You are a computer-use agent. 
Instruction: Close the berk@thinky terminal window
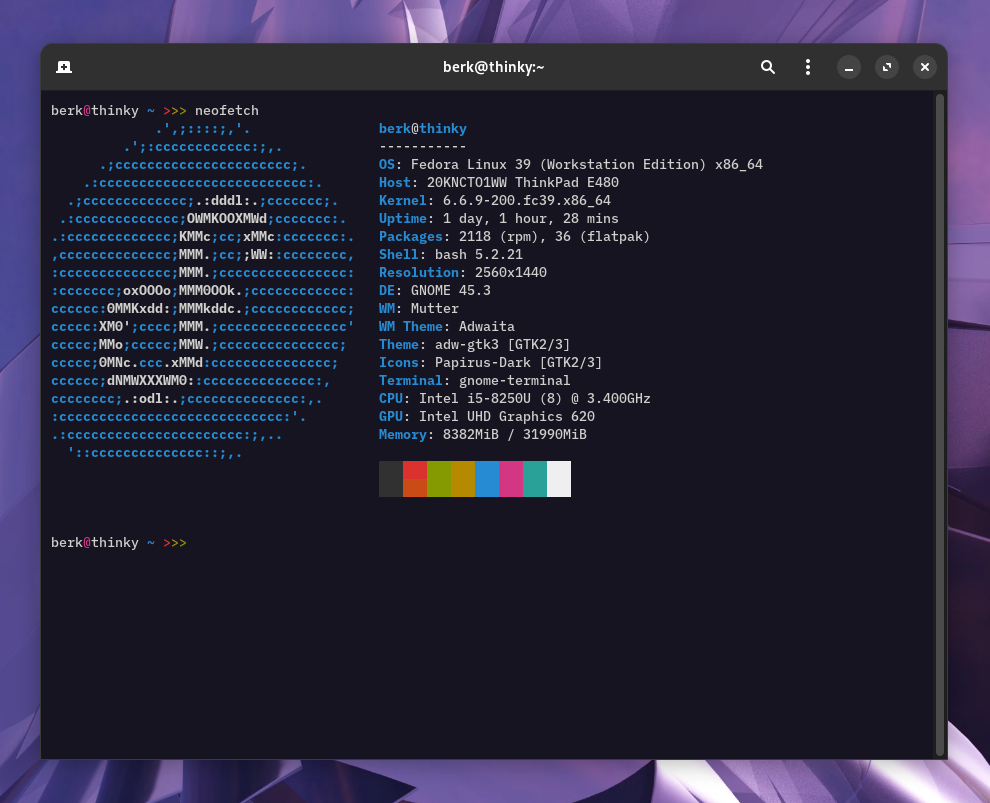click(x=925, y=67)
